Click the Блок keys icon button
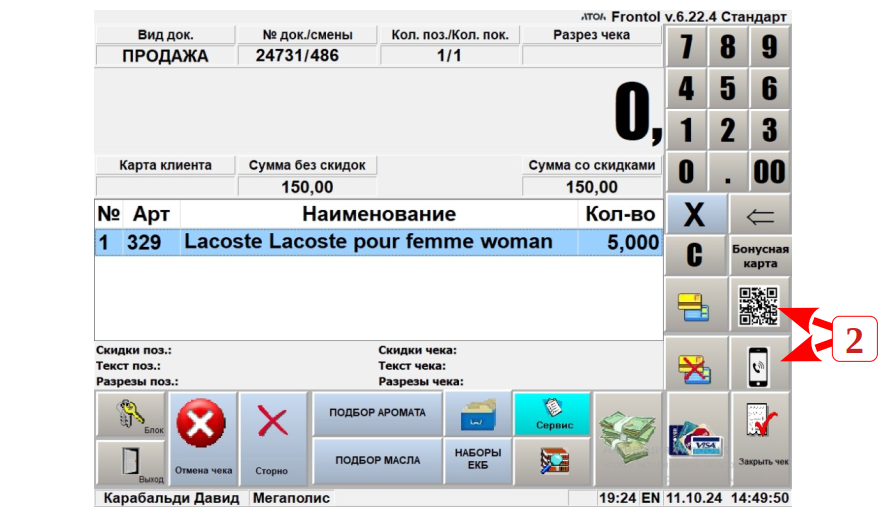The height and width of the screenshot is (518, 891). pyautogui.click(x=131, y=416)
